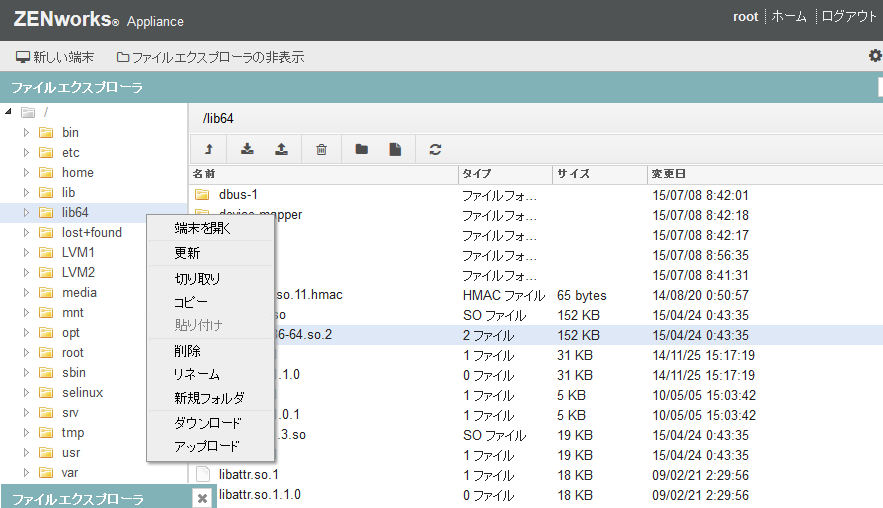Close the ファイルエクスプローラ bottom tab
The width and height of the screenshot is (883, 508).
tap(203, 498)
